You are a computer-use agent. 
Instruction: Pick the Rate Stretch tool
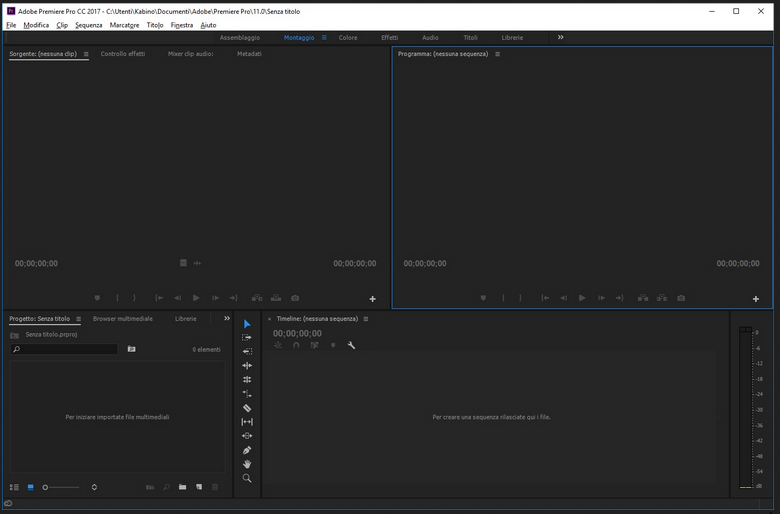tap(247, 394)
